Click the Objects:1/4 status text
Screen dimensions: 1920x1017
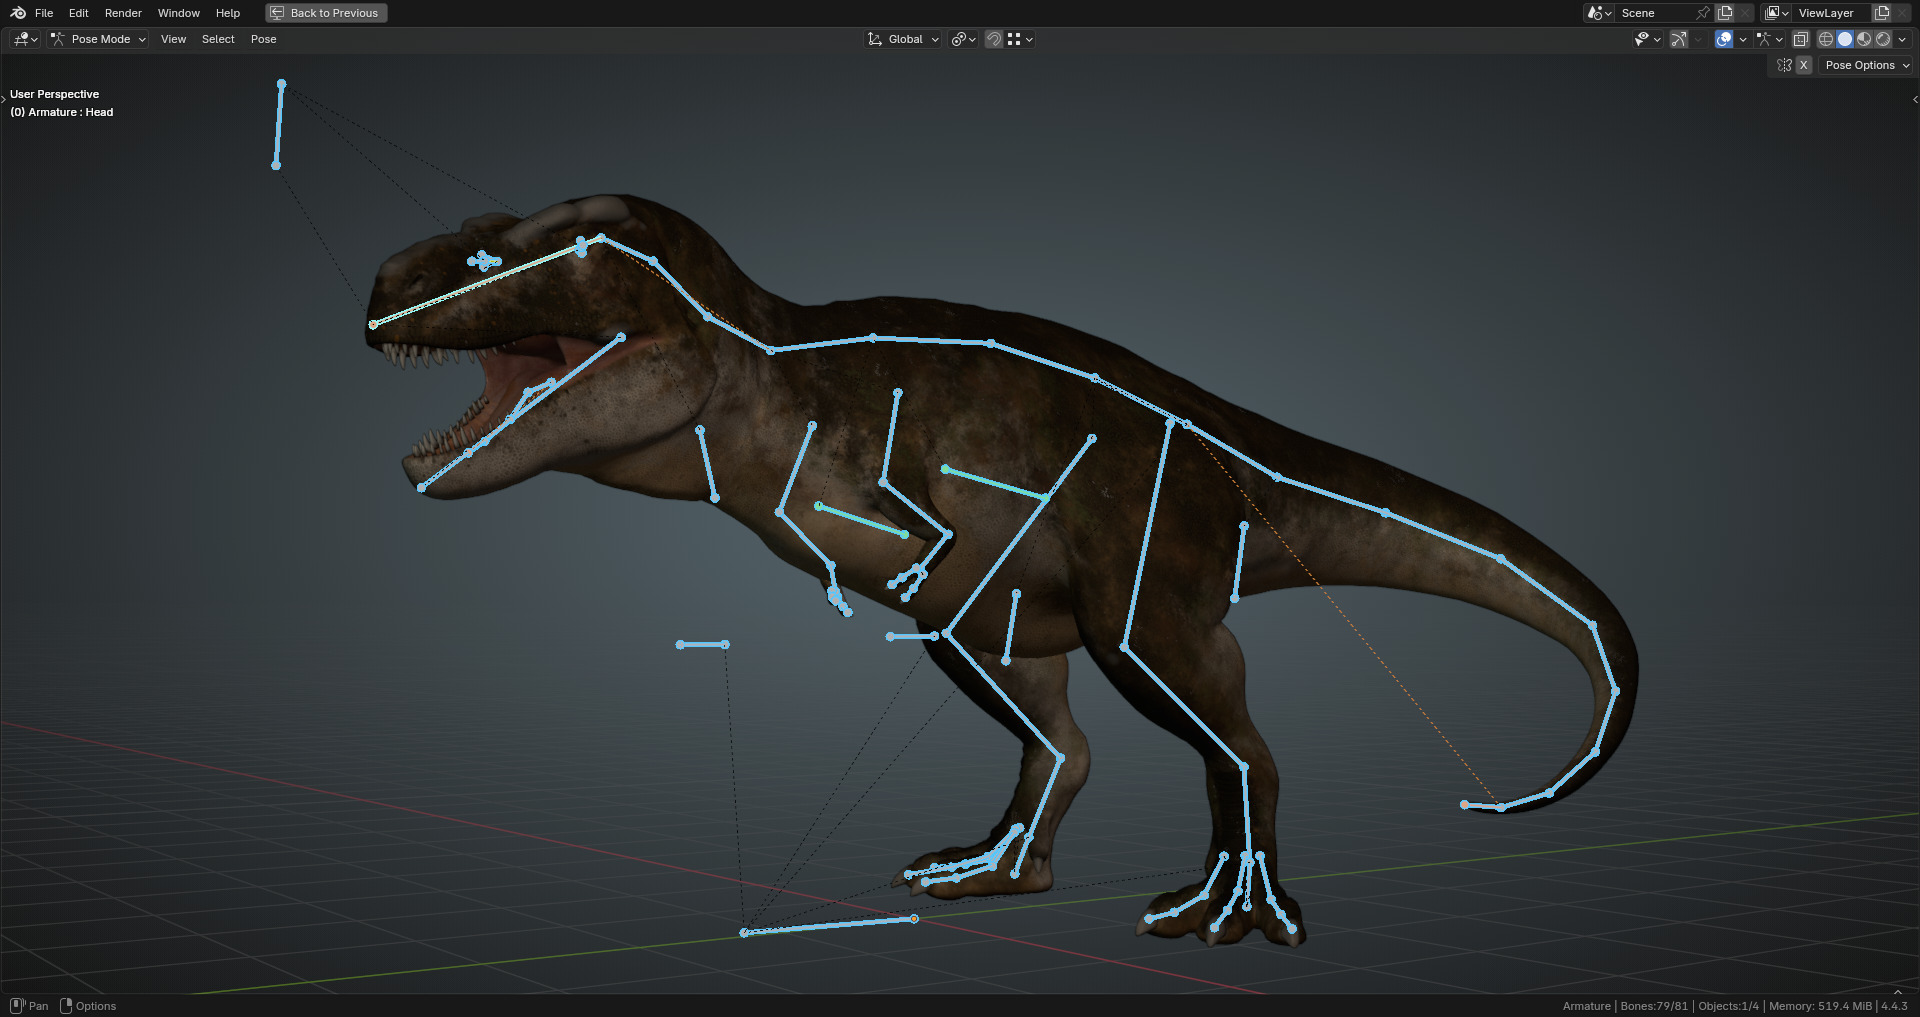pyautogui.click(x=1728, y=1006)
